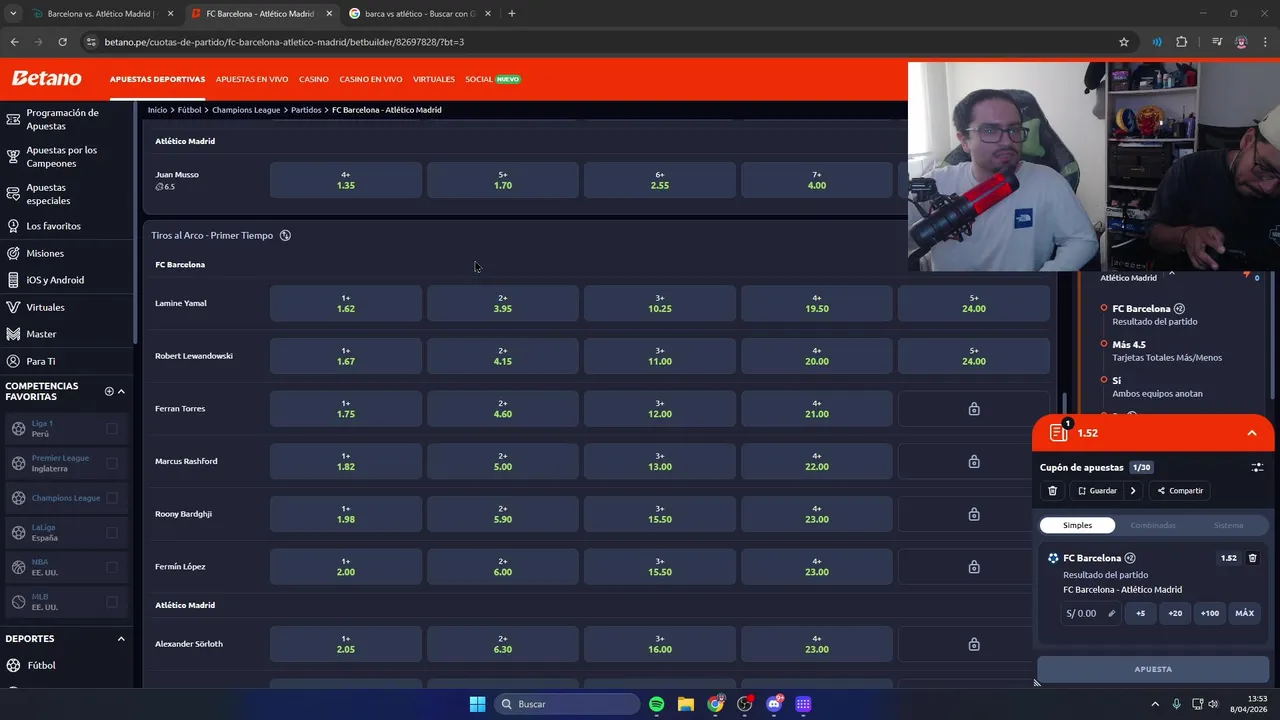Open Misiones in the sidebar
This screenshot has width=1280, height=720.
45,253
